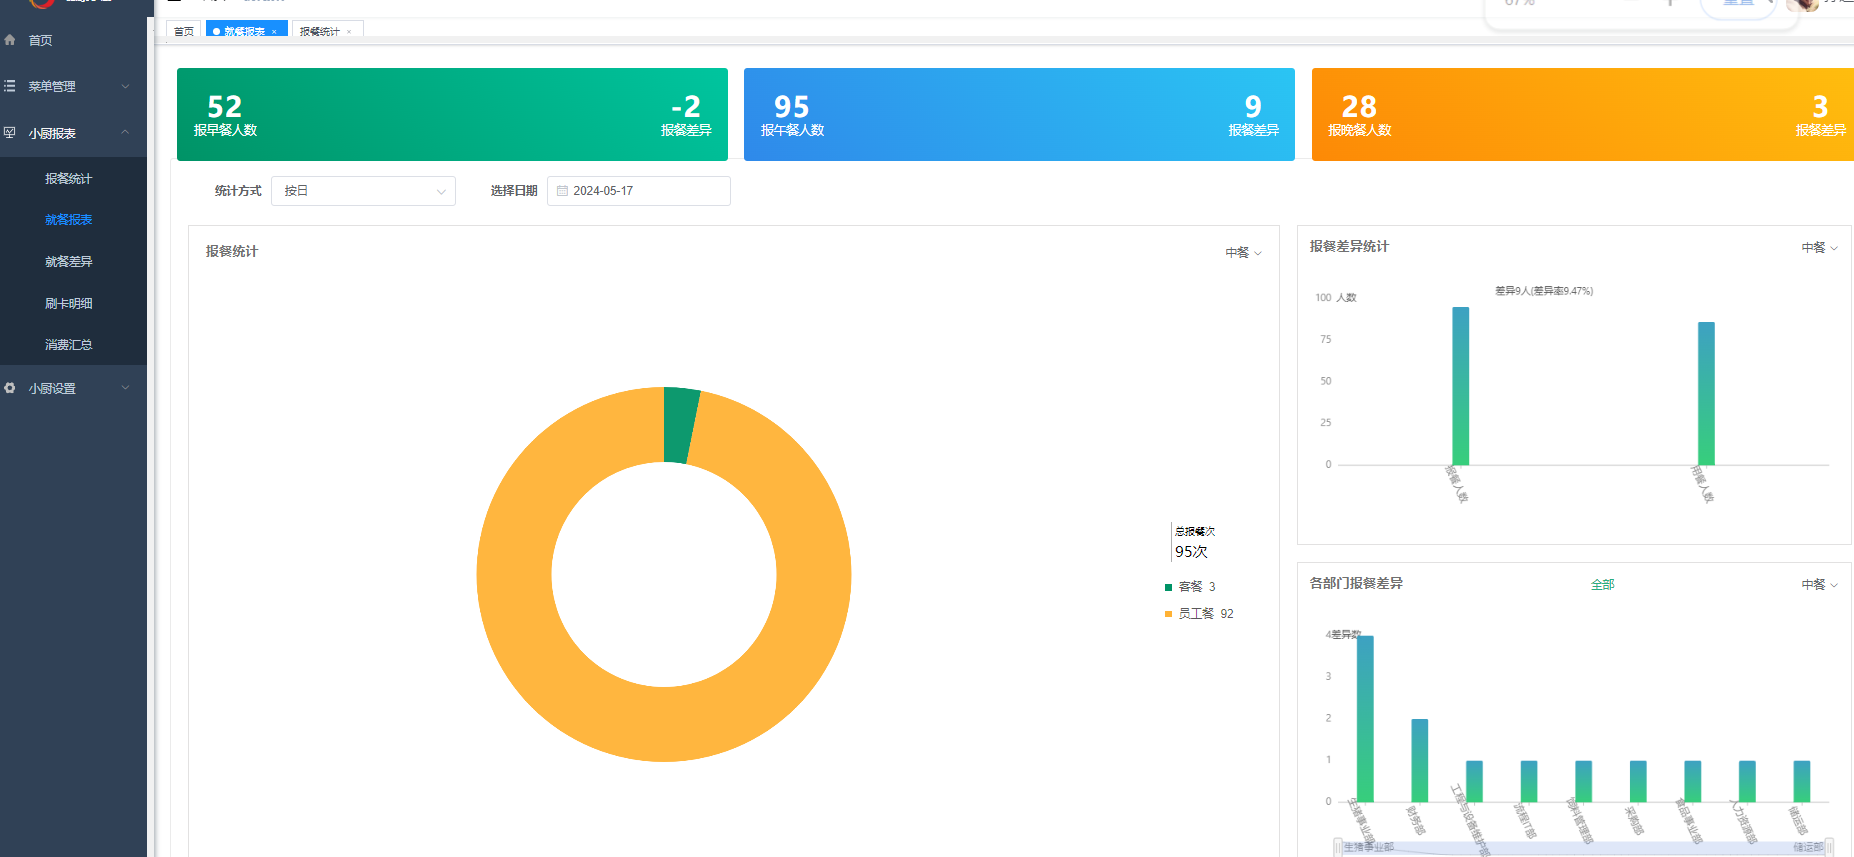Click the 差异9人(差异率9.47%) chart label

1544,291
